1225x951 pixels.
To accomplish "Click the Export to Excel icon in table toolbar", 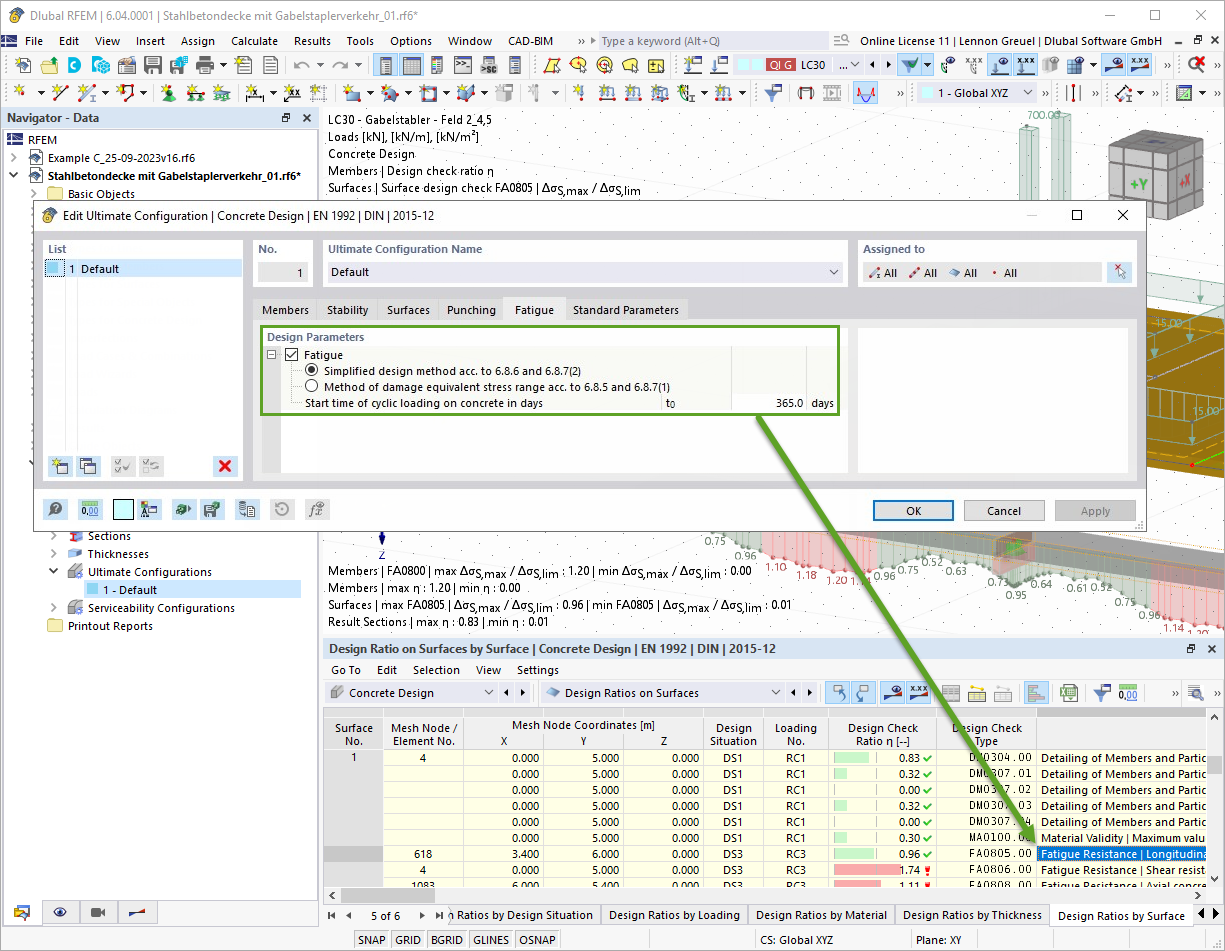I will [x=1068, y=692].
